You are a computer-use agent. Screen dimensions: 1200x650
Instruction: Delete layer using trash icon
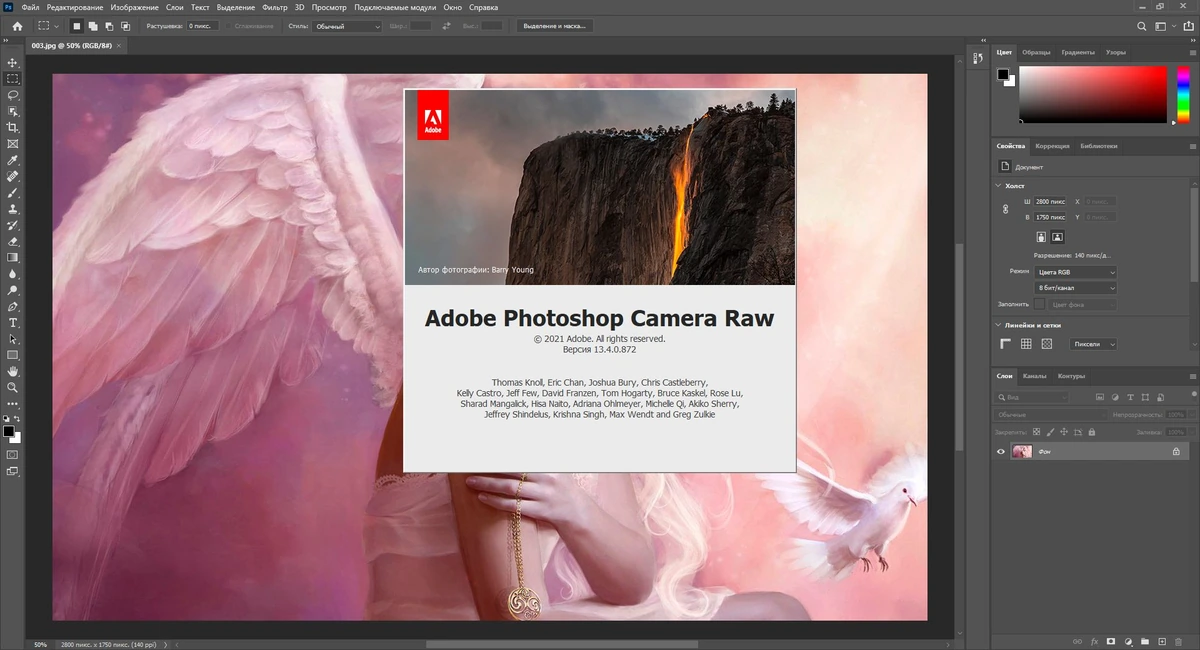point(1179,641)
